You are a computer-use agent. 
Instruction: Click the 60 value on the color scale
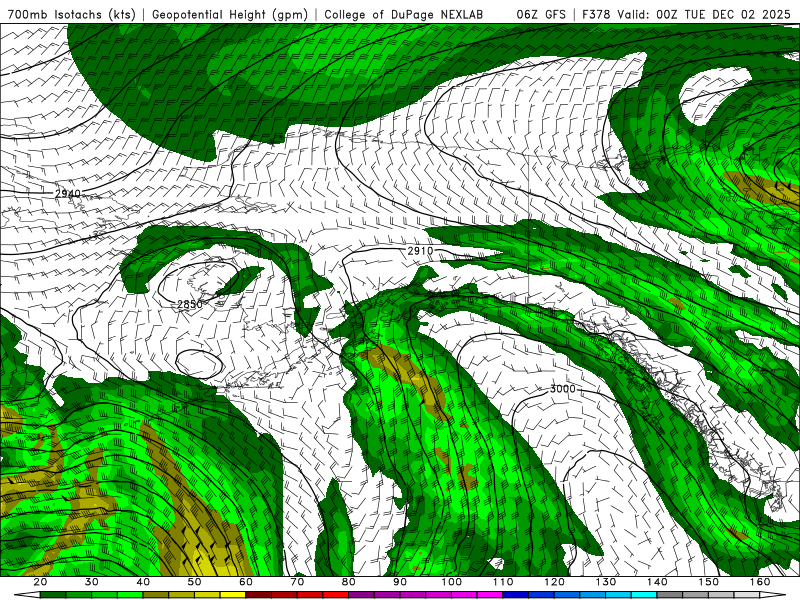point(246,582)
